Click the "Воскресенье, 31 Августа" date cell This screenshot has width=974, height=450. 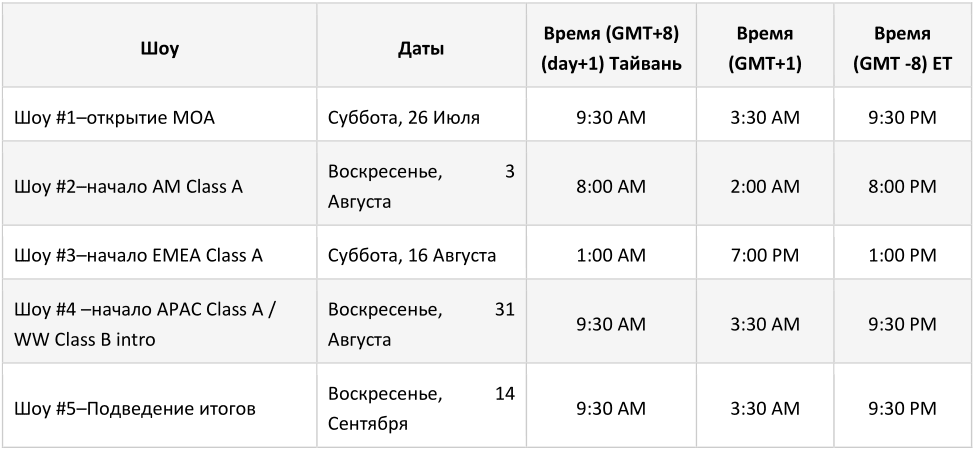[x=421, y=324]
